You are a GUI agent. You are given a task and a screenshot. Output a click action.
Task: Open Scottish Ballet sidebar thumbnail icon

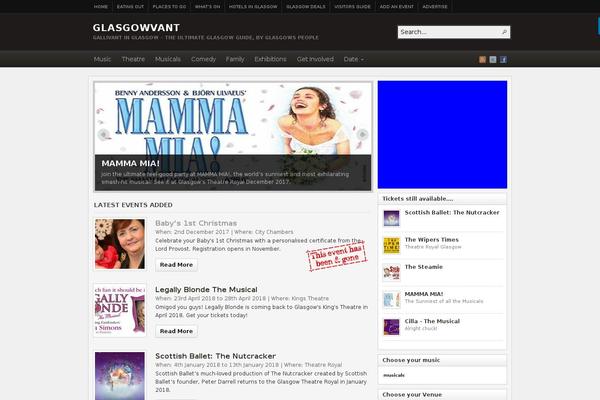pyautogui.click(x=391, y=218)
